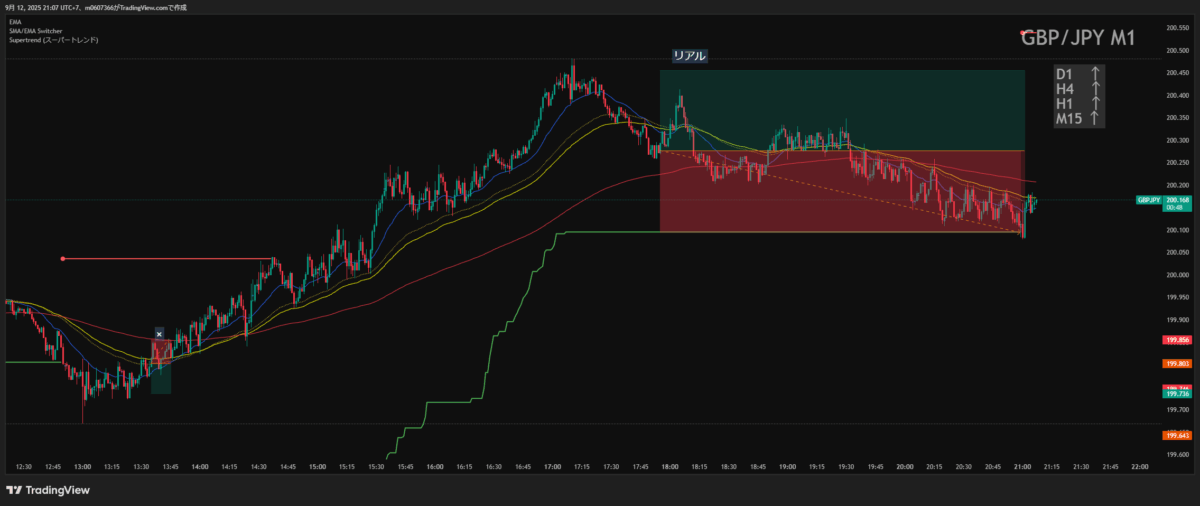Click the small X marker label on chart
Viewport: 1200px width, 506px height.
coord(159,333)
